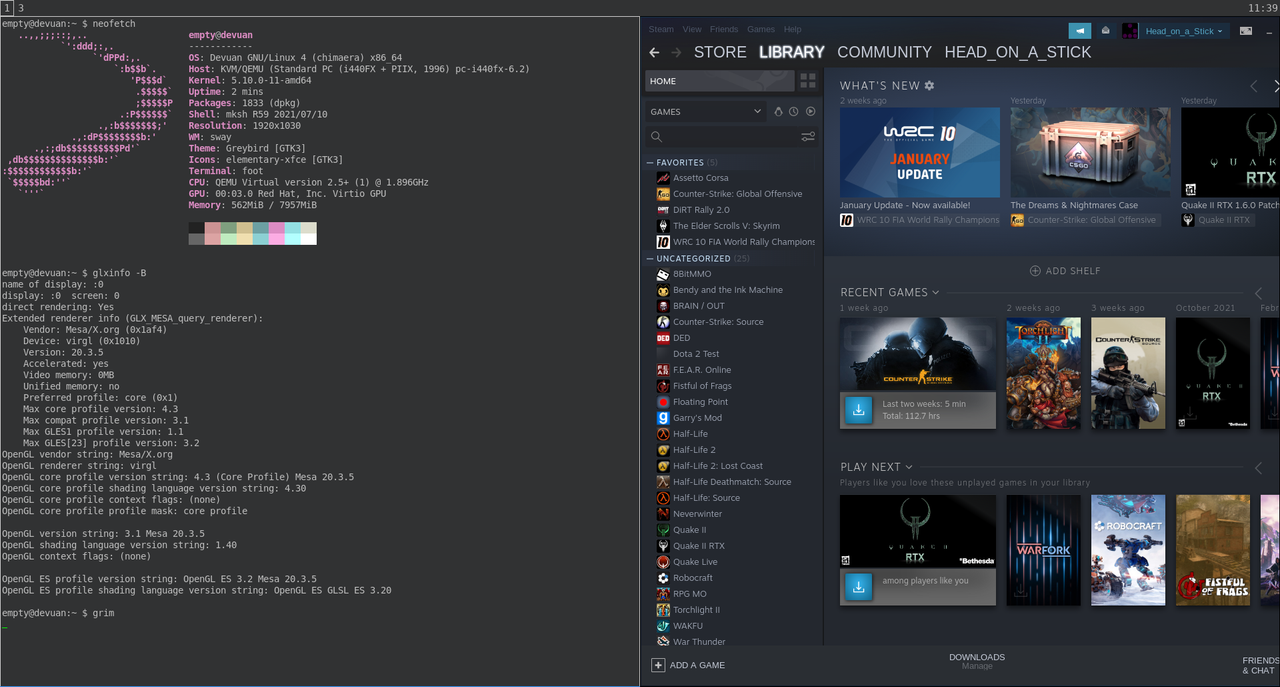Collapse the FAVORITES category
The width and height of the screenshot is (1280, 687).
pos(650,162)
